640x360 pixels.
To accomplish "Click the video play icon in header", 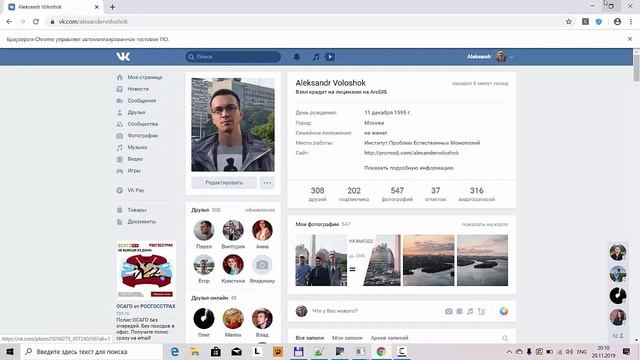I will pyautogui.click(x=330, y=57).
